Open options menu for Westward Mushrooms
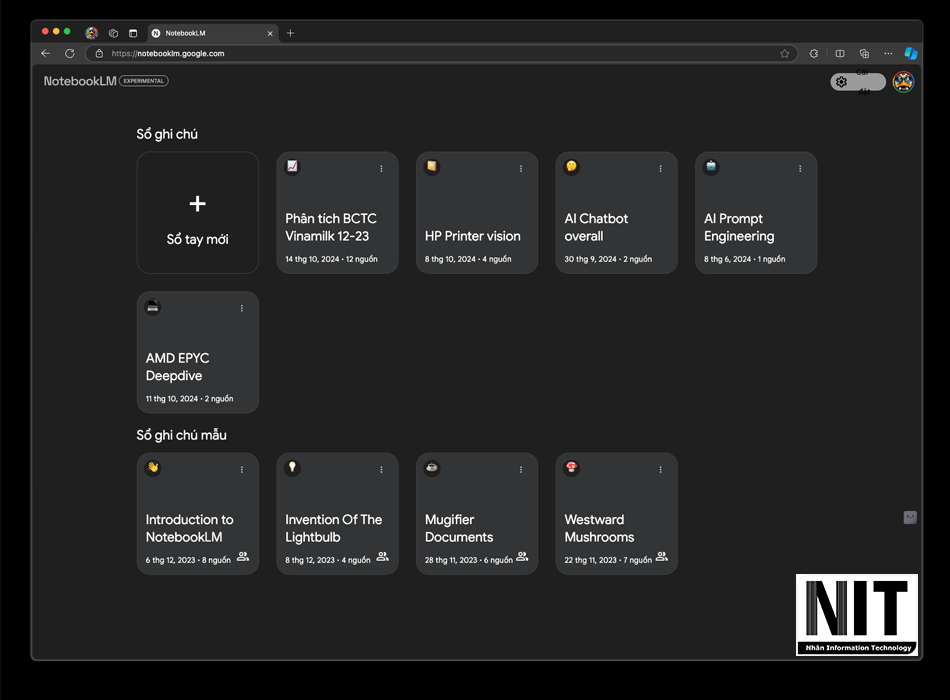950x700 pixels. (x=660, y=470)
